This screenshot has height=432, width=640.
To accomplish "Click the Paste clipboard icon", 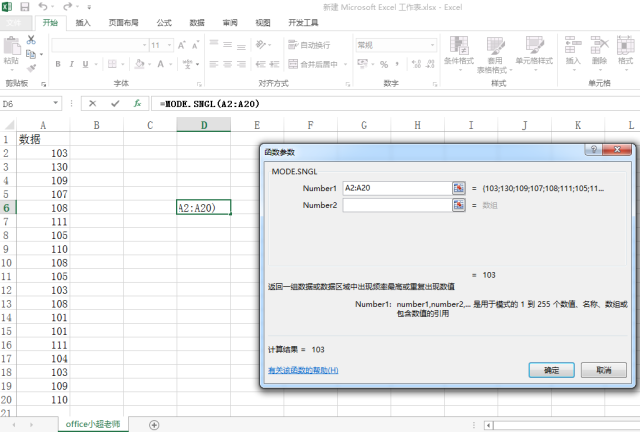I will coord(11,46).
